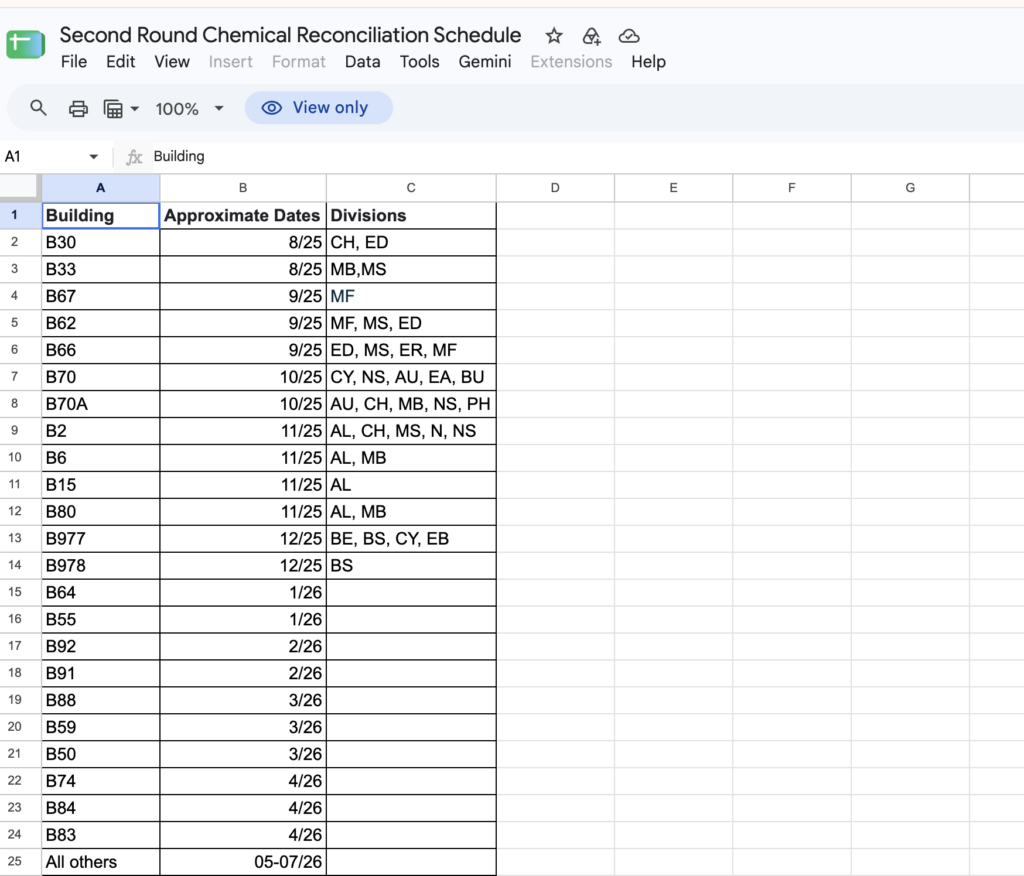1024x876 pixels.
Task: Open the Google Sheets home icon
Action: [25, 44]
